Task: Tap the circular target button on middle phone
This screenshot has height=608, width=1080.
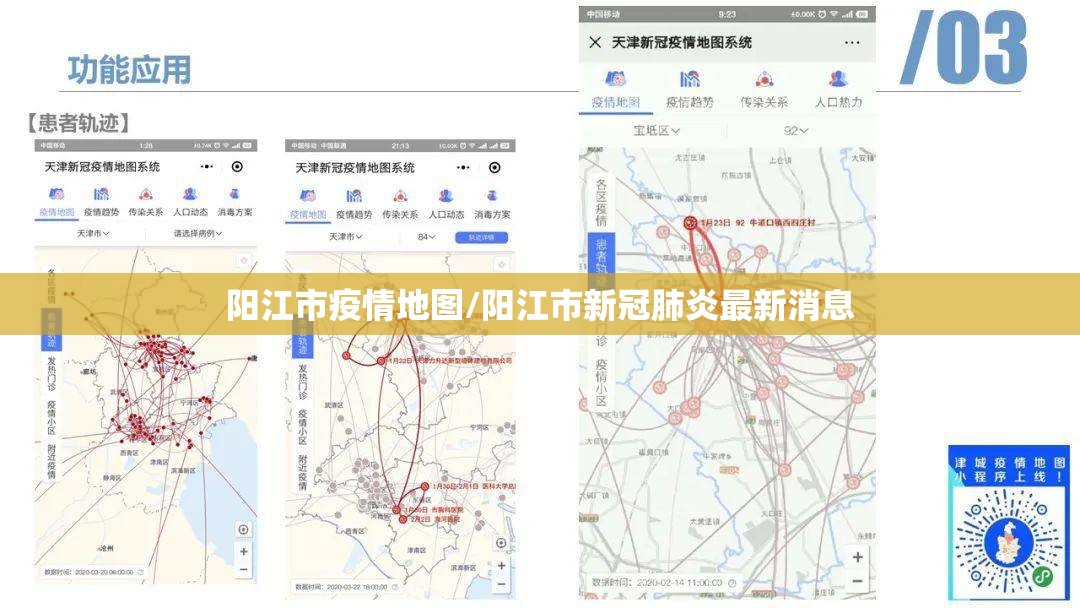Action: pyautogui.click(x=495, y=167)
